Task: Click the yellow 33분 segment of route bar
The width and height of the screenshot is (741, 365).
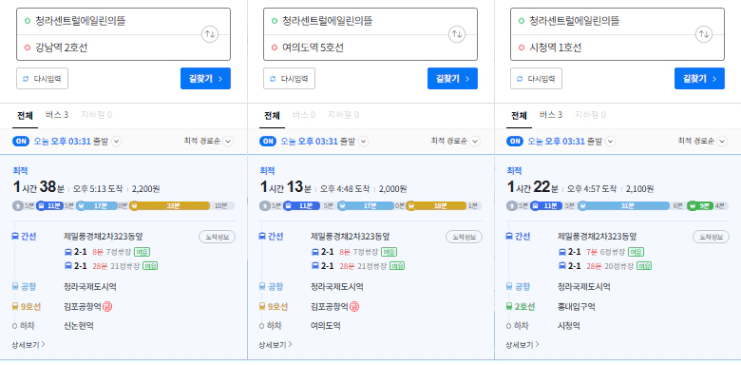Action: pyautogui.click(x=170, y=206)
